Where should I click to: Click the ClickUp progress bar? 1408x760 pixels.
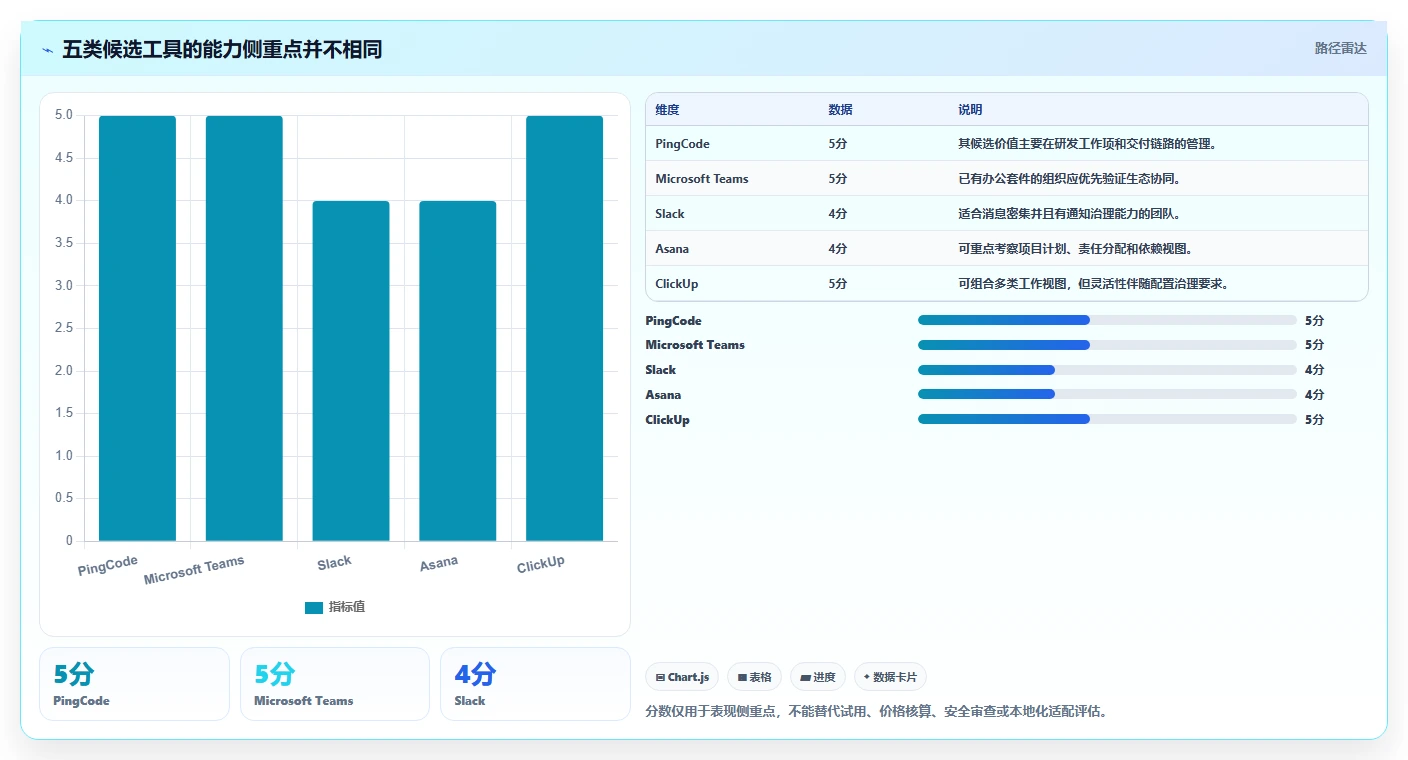point(1107,419)
